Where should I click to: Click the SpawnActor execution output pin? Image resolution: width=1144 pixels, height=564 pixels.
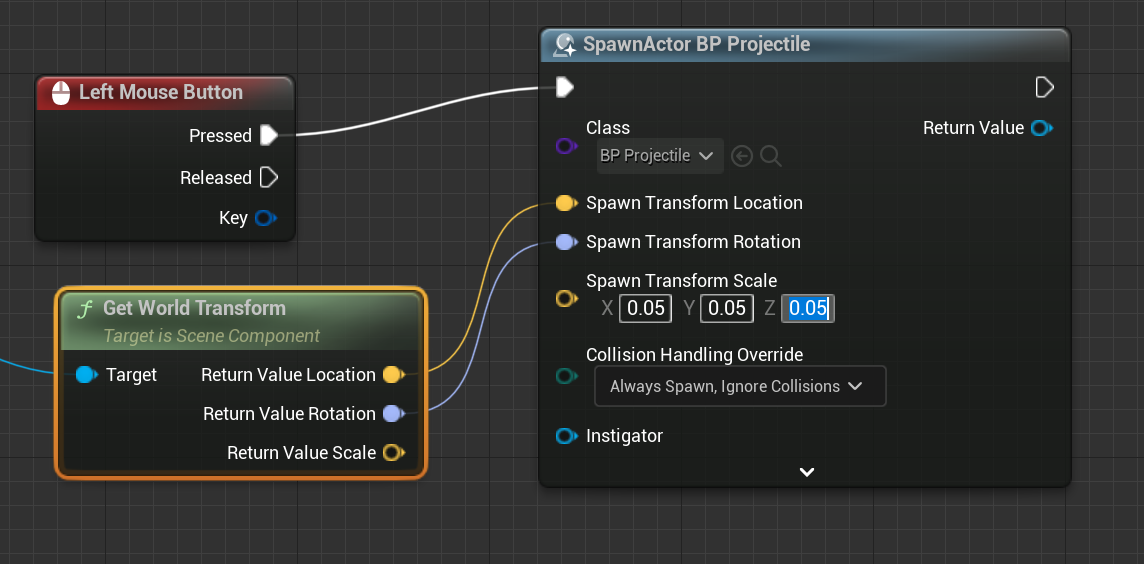(x=1044, y=87)
